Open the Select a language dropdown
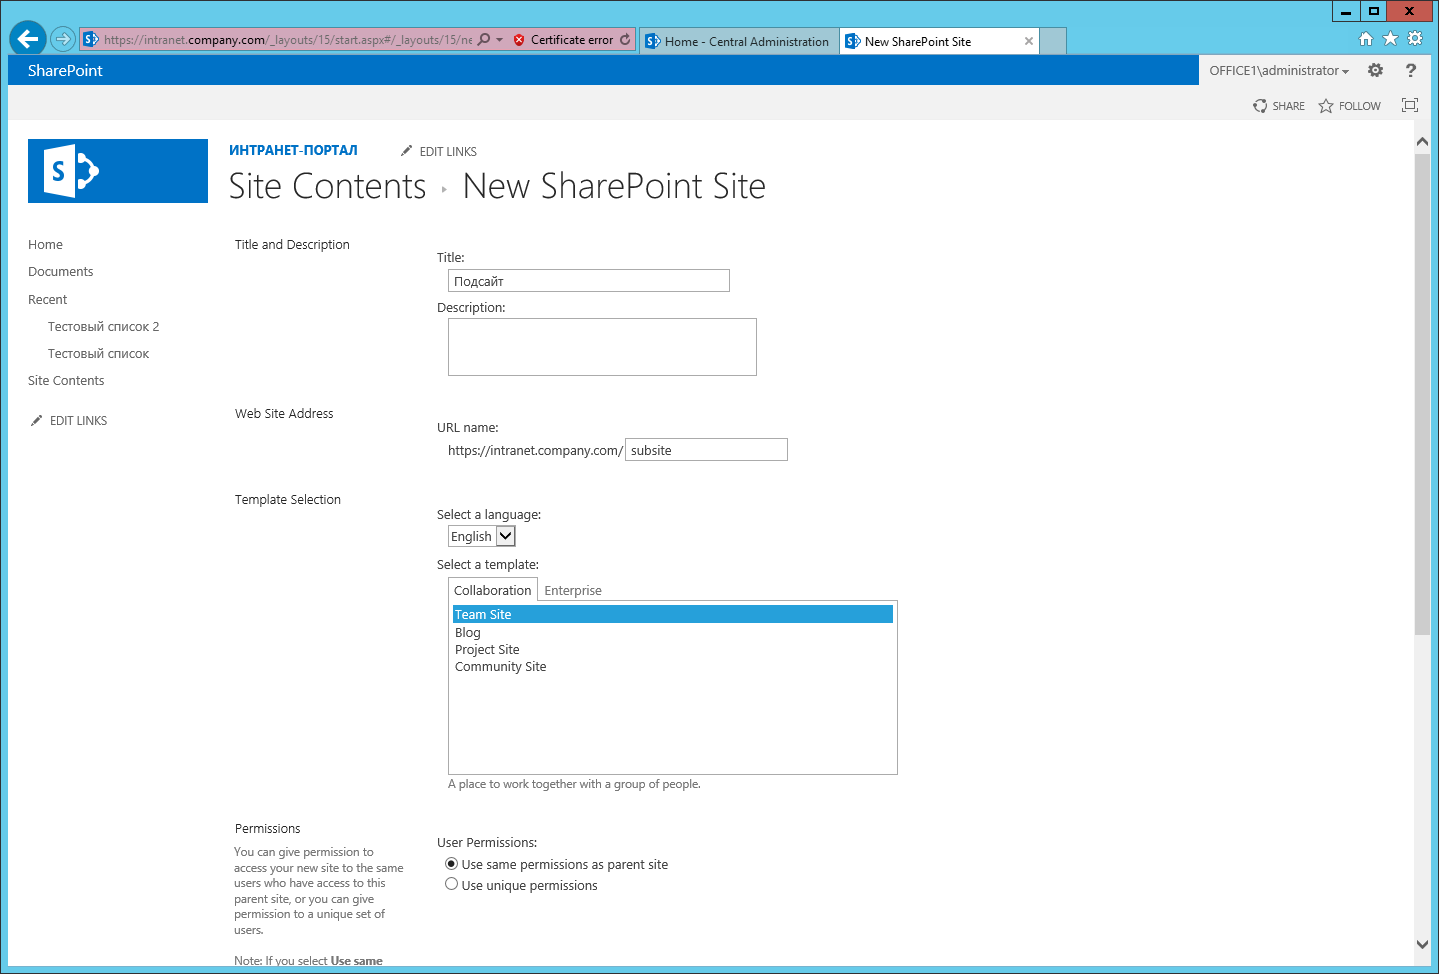 pos(482,536)
